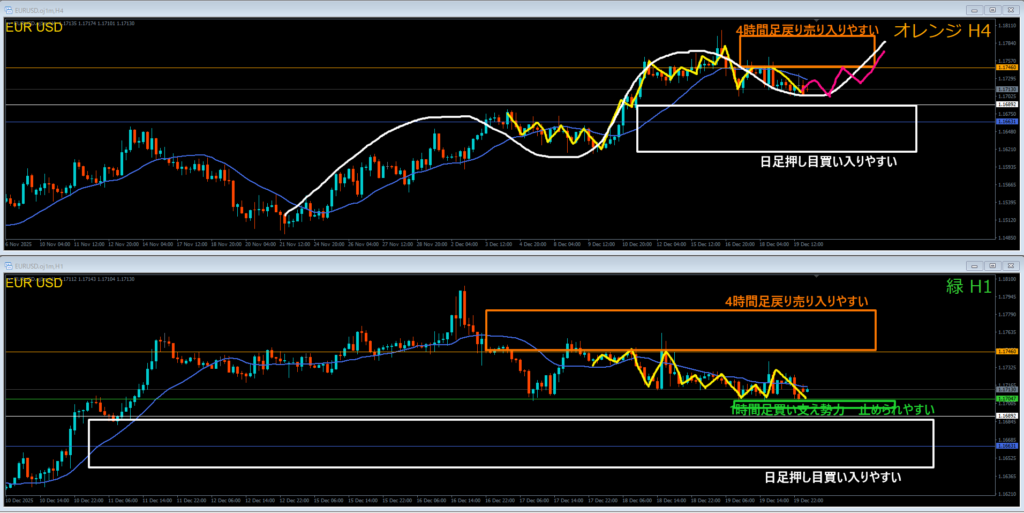
Task: Select green '1時間足買い支え勢力 止められやすい' label
Action: (832, 409)
